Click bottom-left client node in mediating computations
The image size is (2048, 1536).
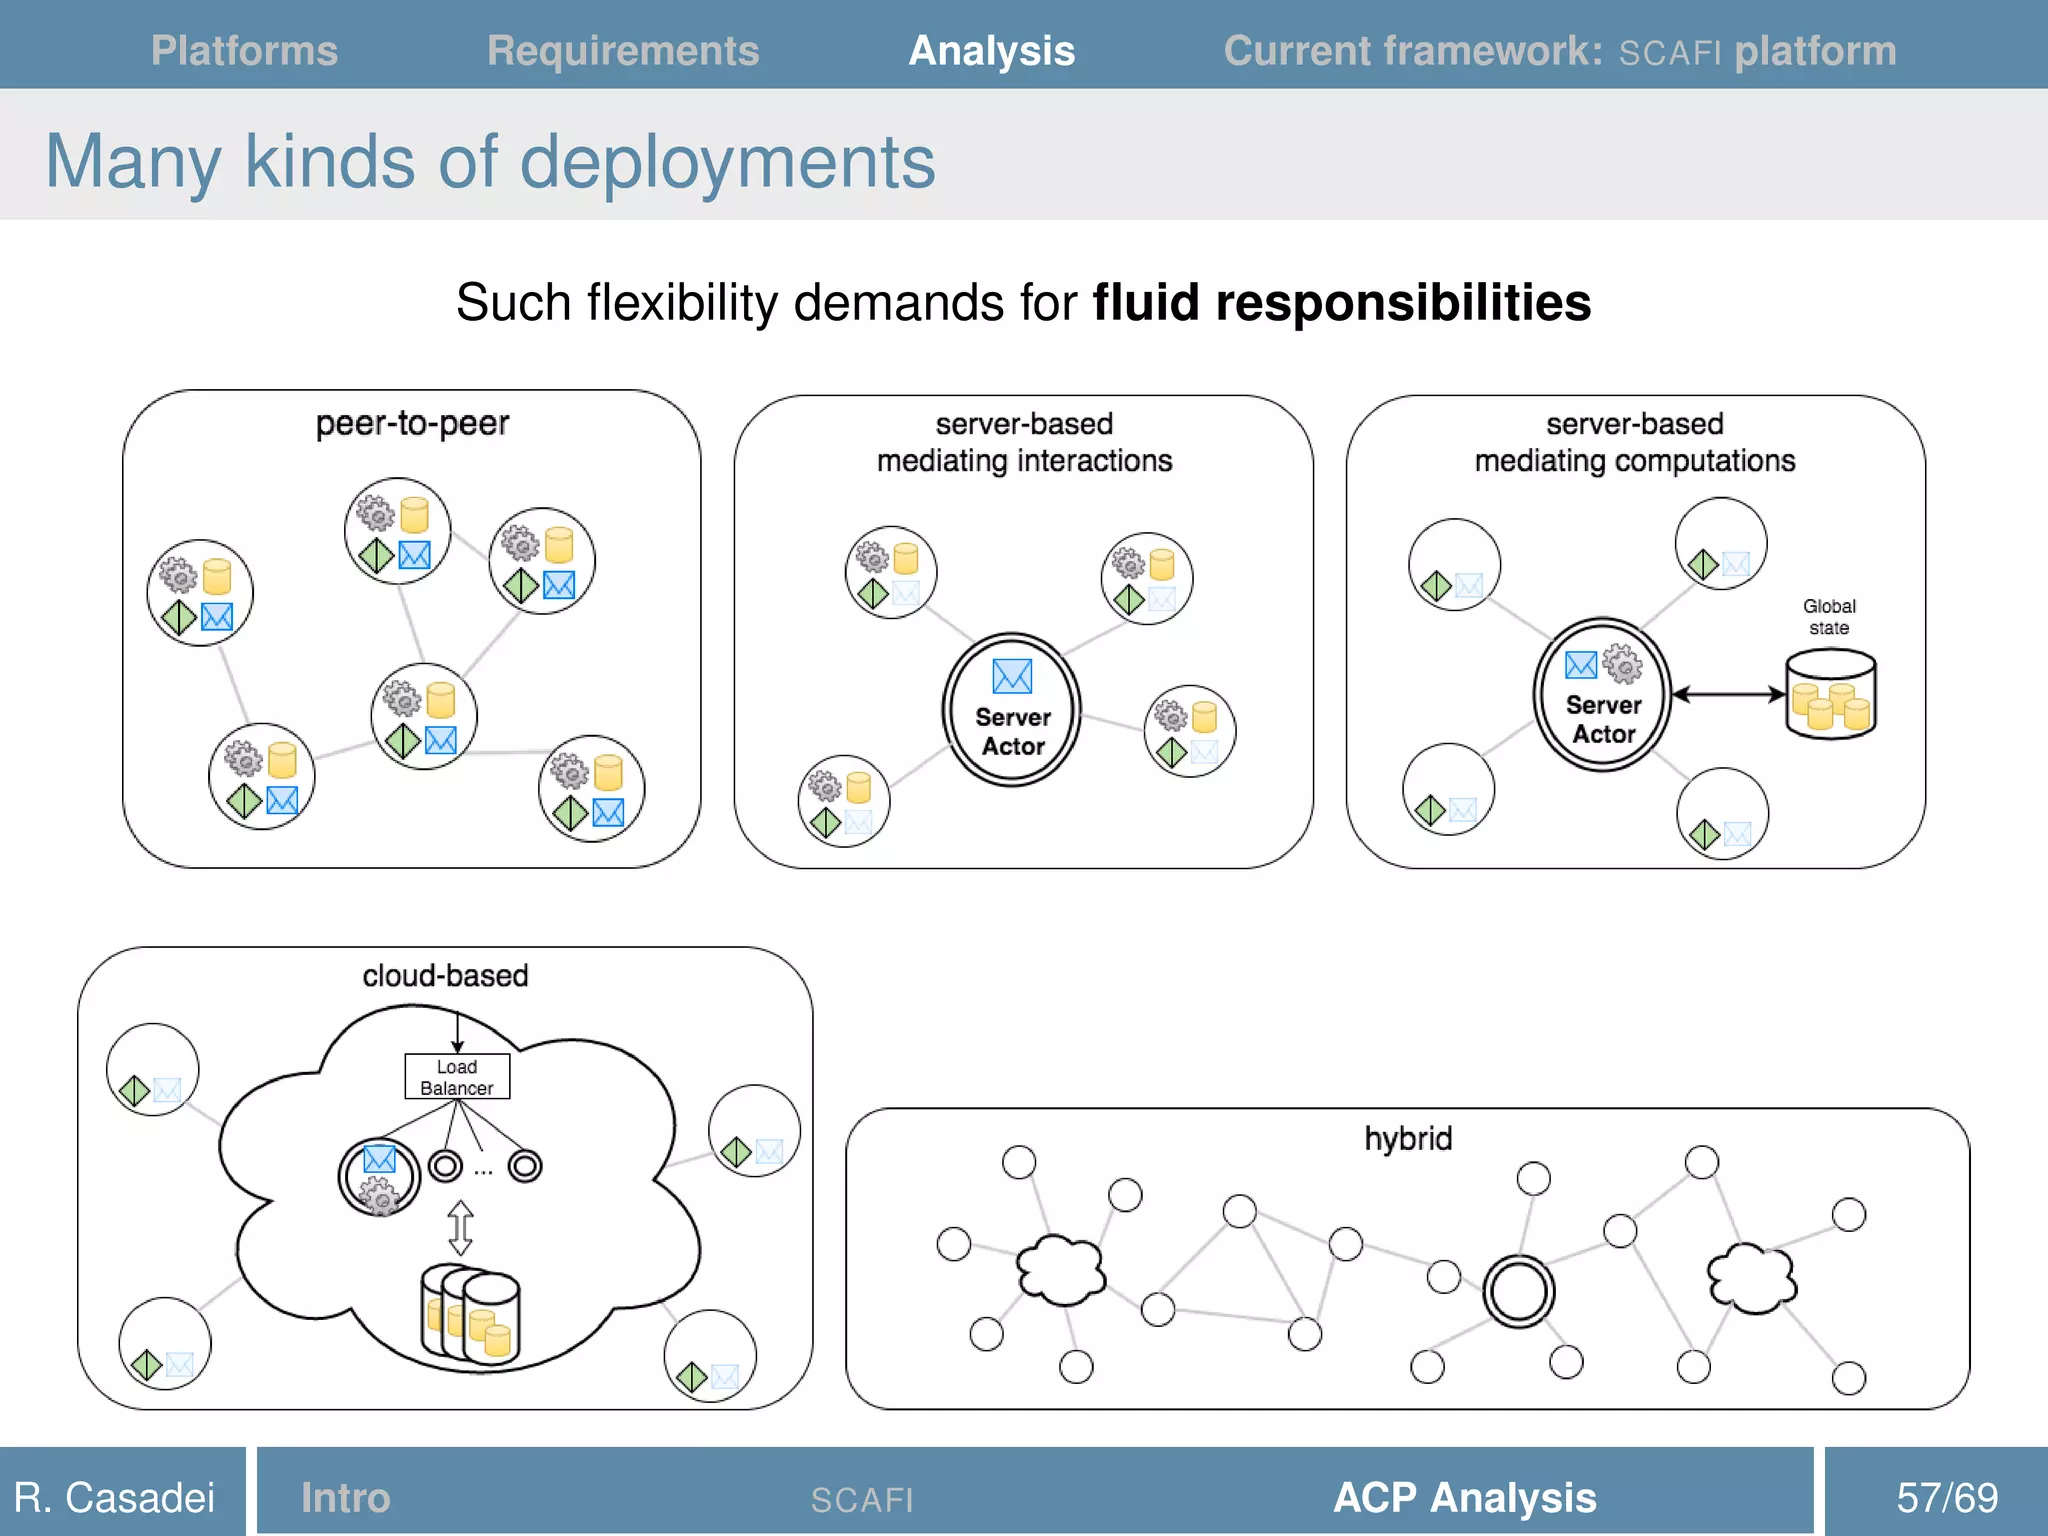coord(1449,789)
